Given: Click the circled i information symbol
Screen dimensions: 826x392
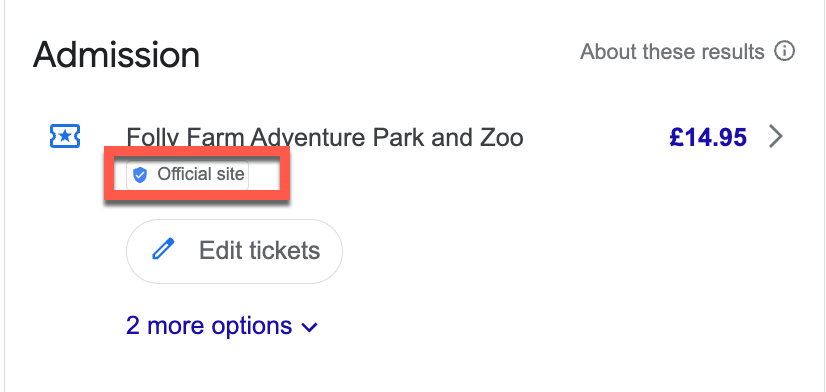Looking at the screenshot, I should (x=784, y=52).
